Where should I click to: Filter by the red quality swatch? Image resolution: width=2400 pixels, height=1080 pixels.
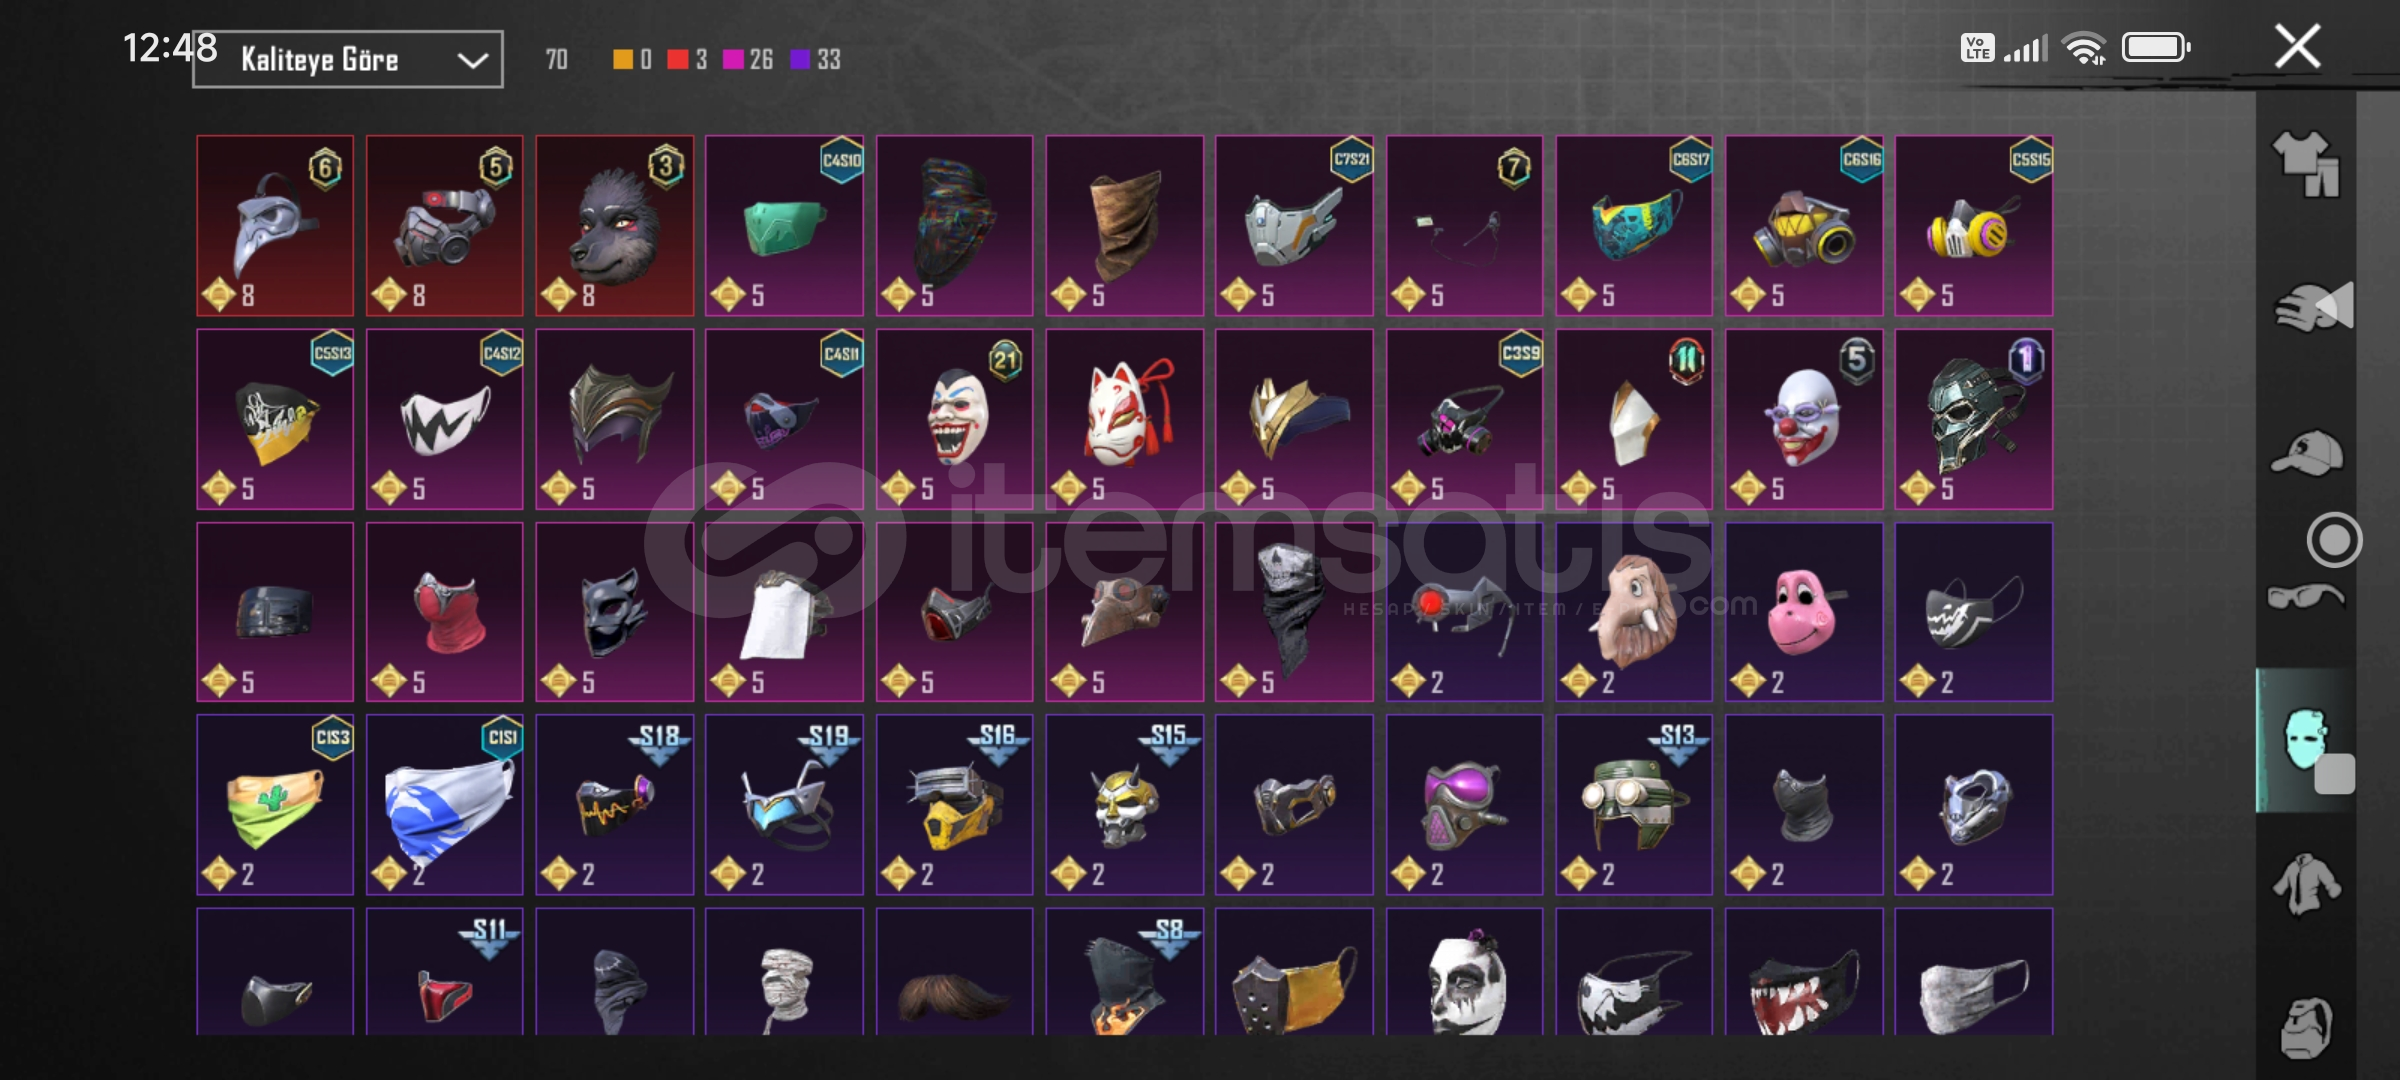(x=677, y=60)
